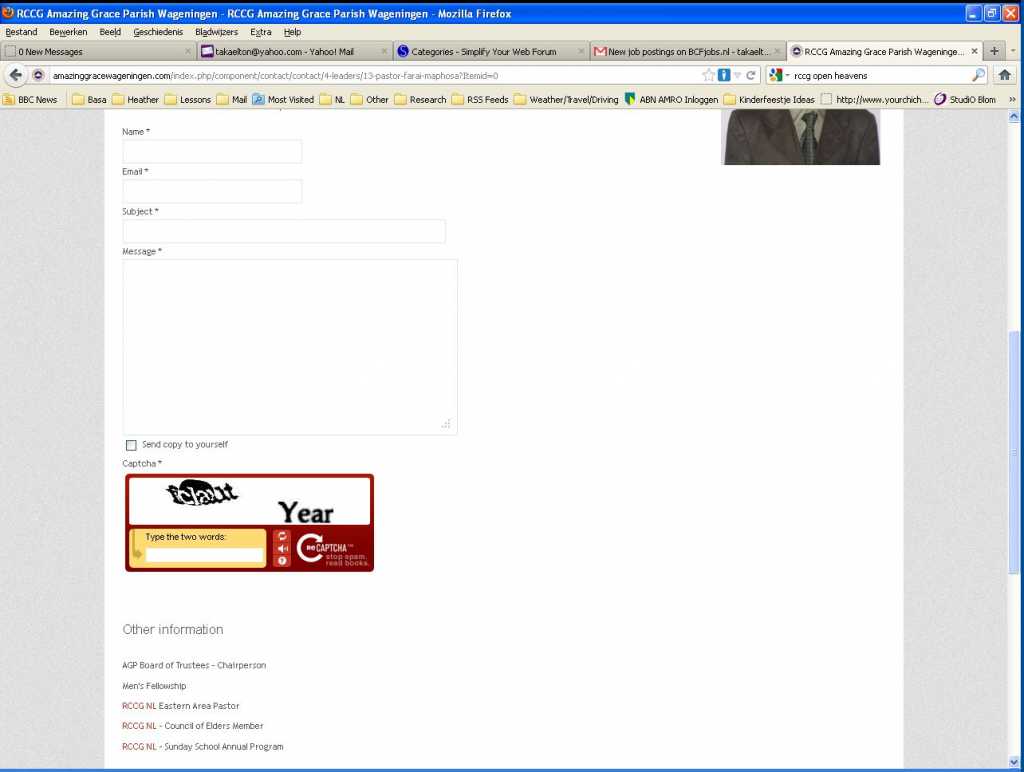Reload the page using the address bar icon
1024x772 pixels.
point(751,75)
